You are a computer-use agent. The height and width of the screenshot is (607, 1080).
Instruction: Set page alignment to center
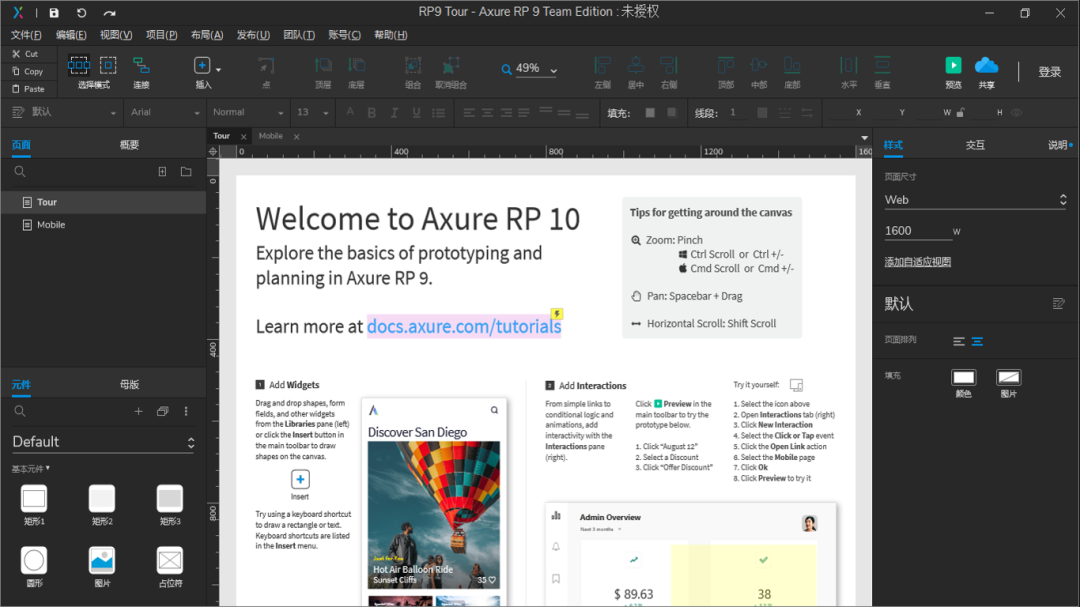(977, 341)
